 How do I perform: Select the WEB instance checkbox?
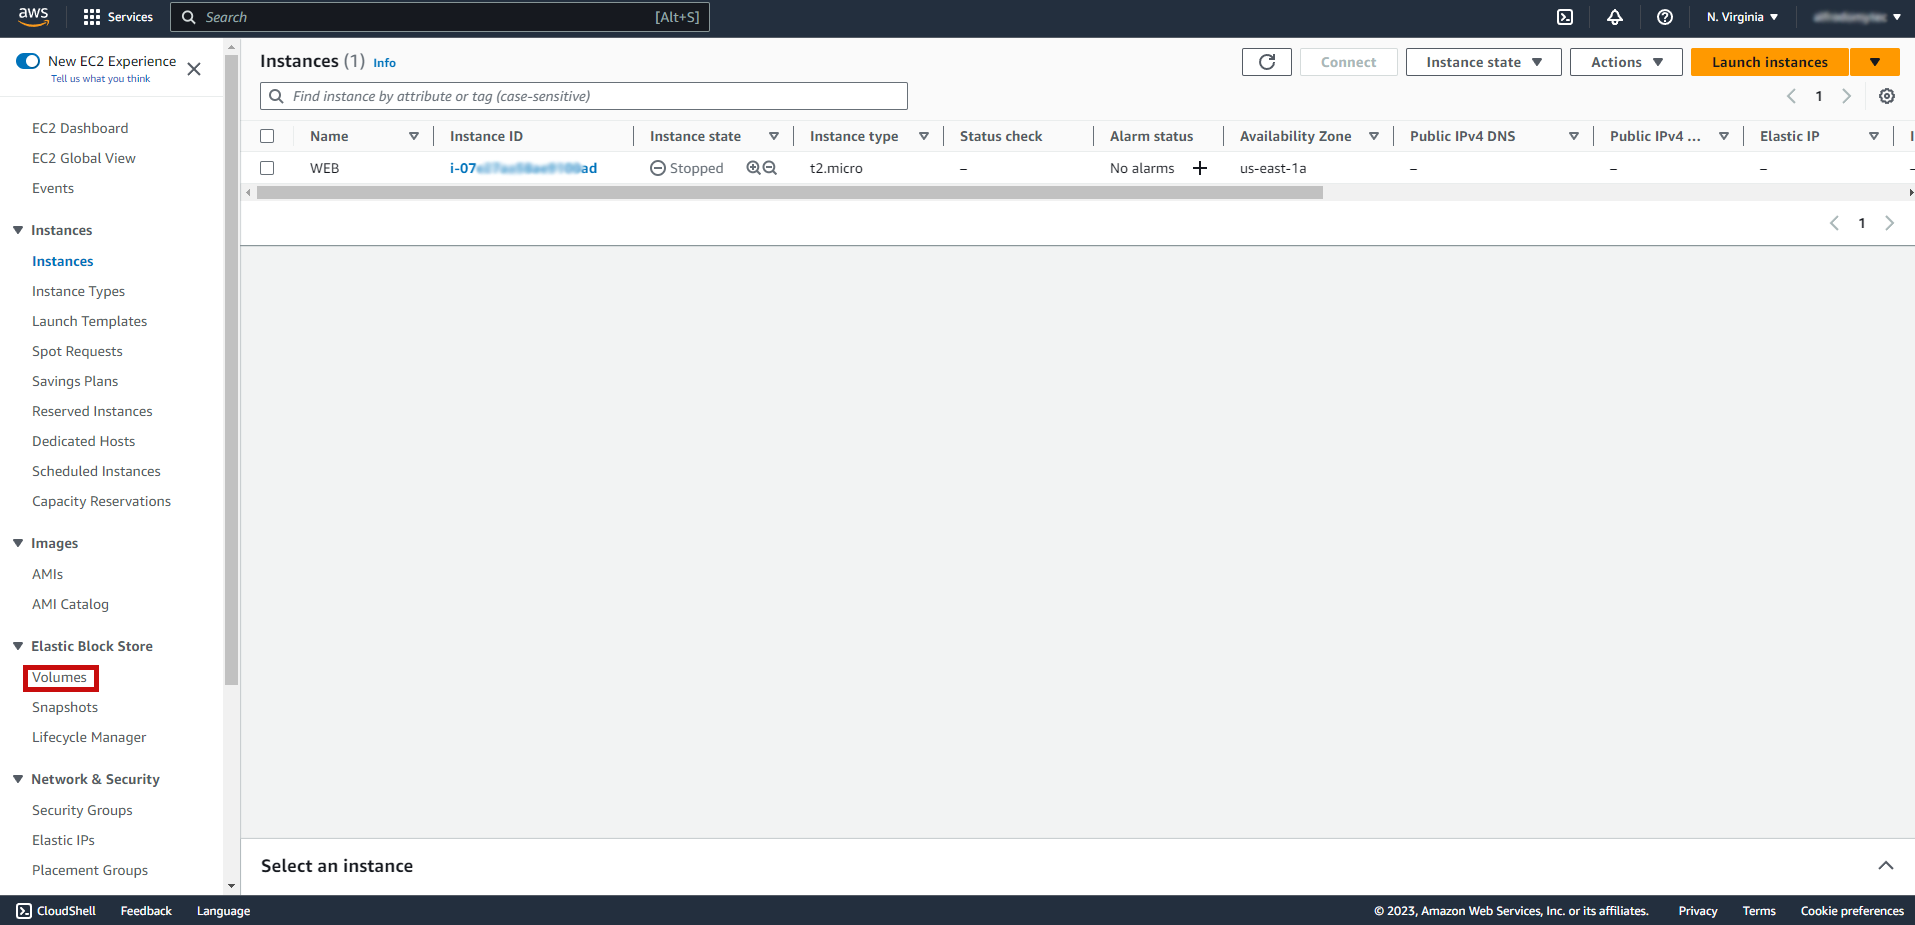click(x=267, y=168)
